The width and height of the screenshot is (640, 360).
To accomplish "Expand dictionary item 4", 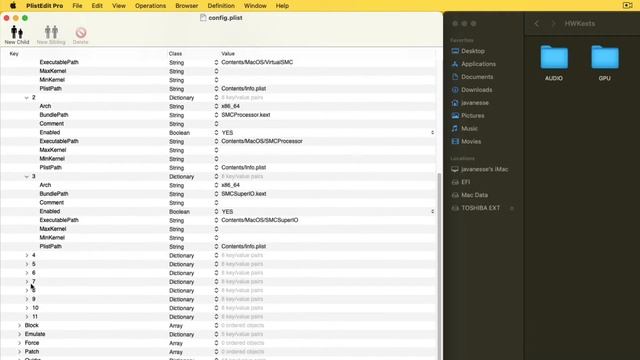I will (27, 256).
